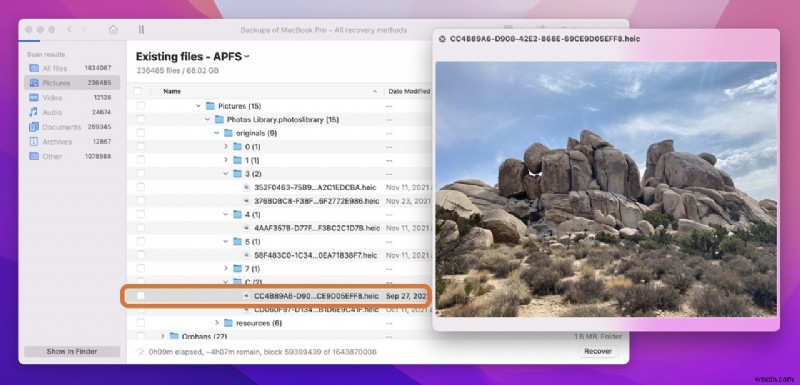Open the Existing files - APFS dropdown
800x385 pixels.
click(193, 57)
